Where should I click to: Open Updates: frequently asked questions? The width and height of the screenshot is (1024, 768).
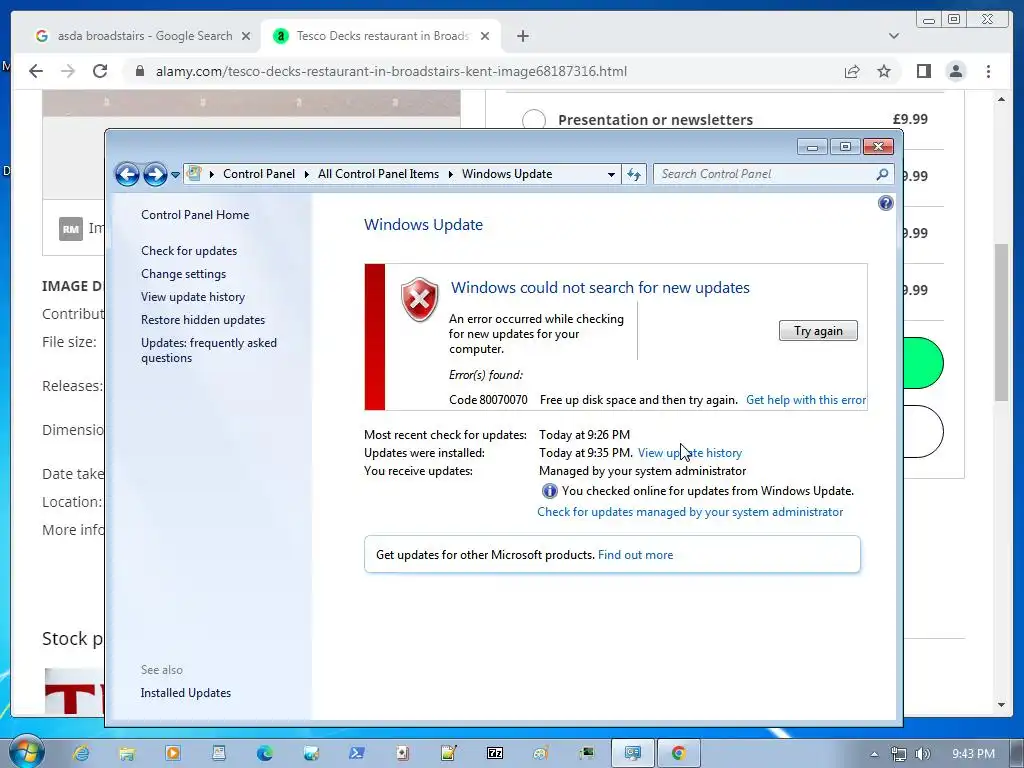click(209, 350)
